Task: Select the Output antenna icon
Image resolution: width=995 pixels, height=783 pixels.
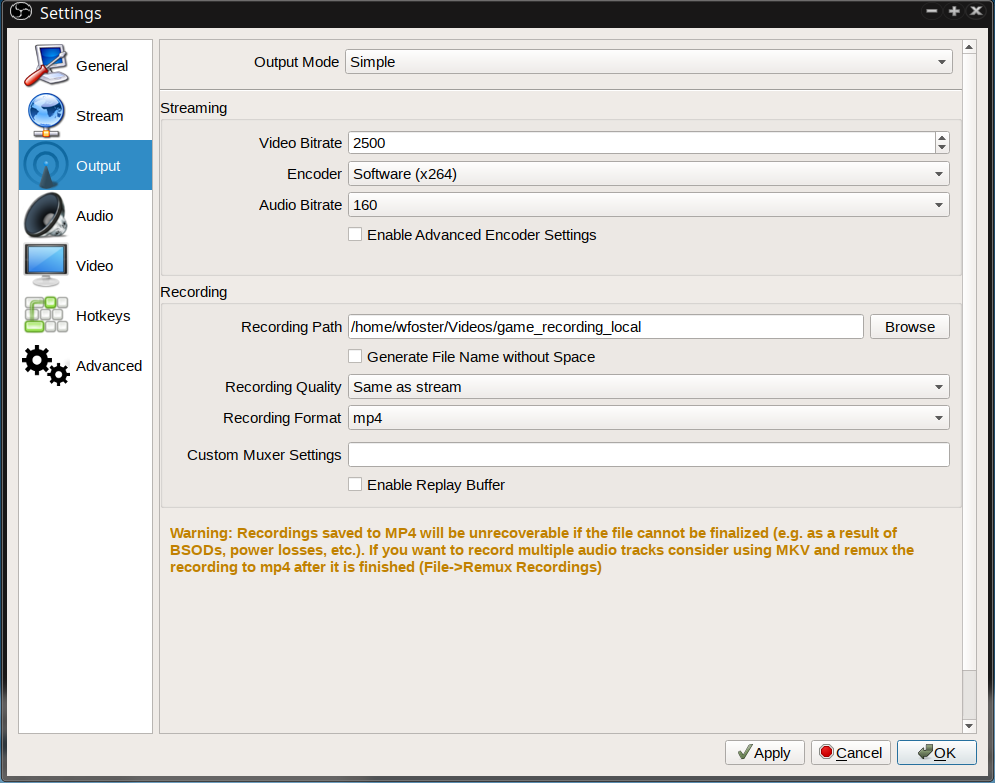Action: pos(46,166)
